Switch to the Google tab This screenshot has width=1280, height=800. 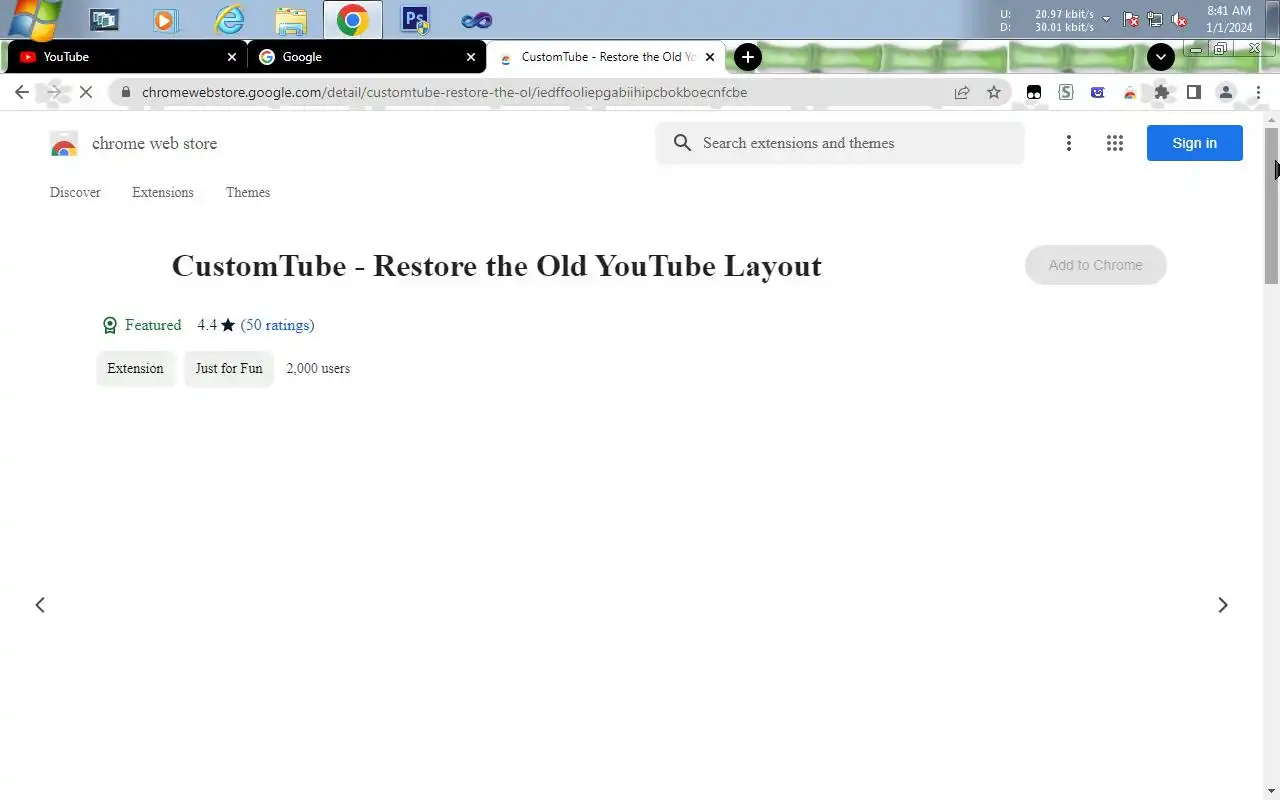tap(365, 57)
